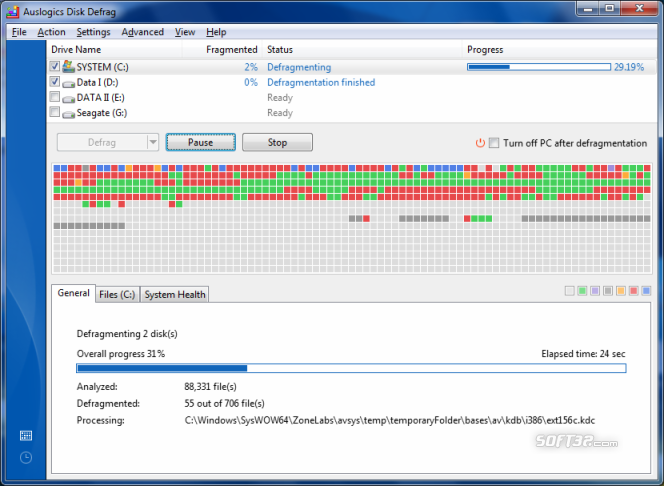Viewport: 664px width, 486px height.
Task: Click inside the disk cluster map
Action: click(x=351, y=218)
